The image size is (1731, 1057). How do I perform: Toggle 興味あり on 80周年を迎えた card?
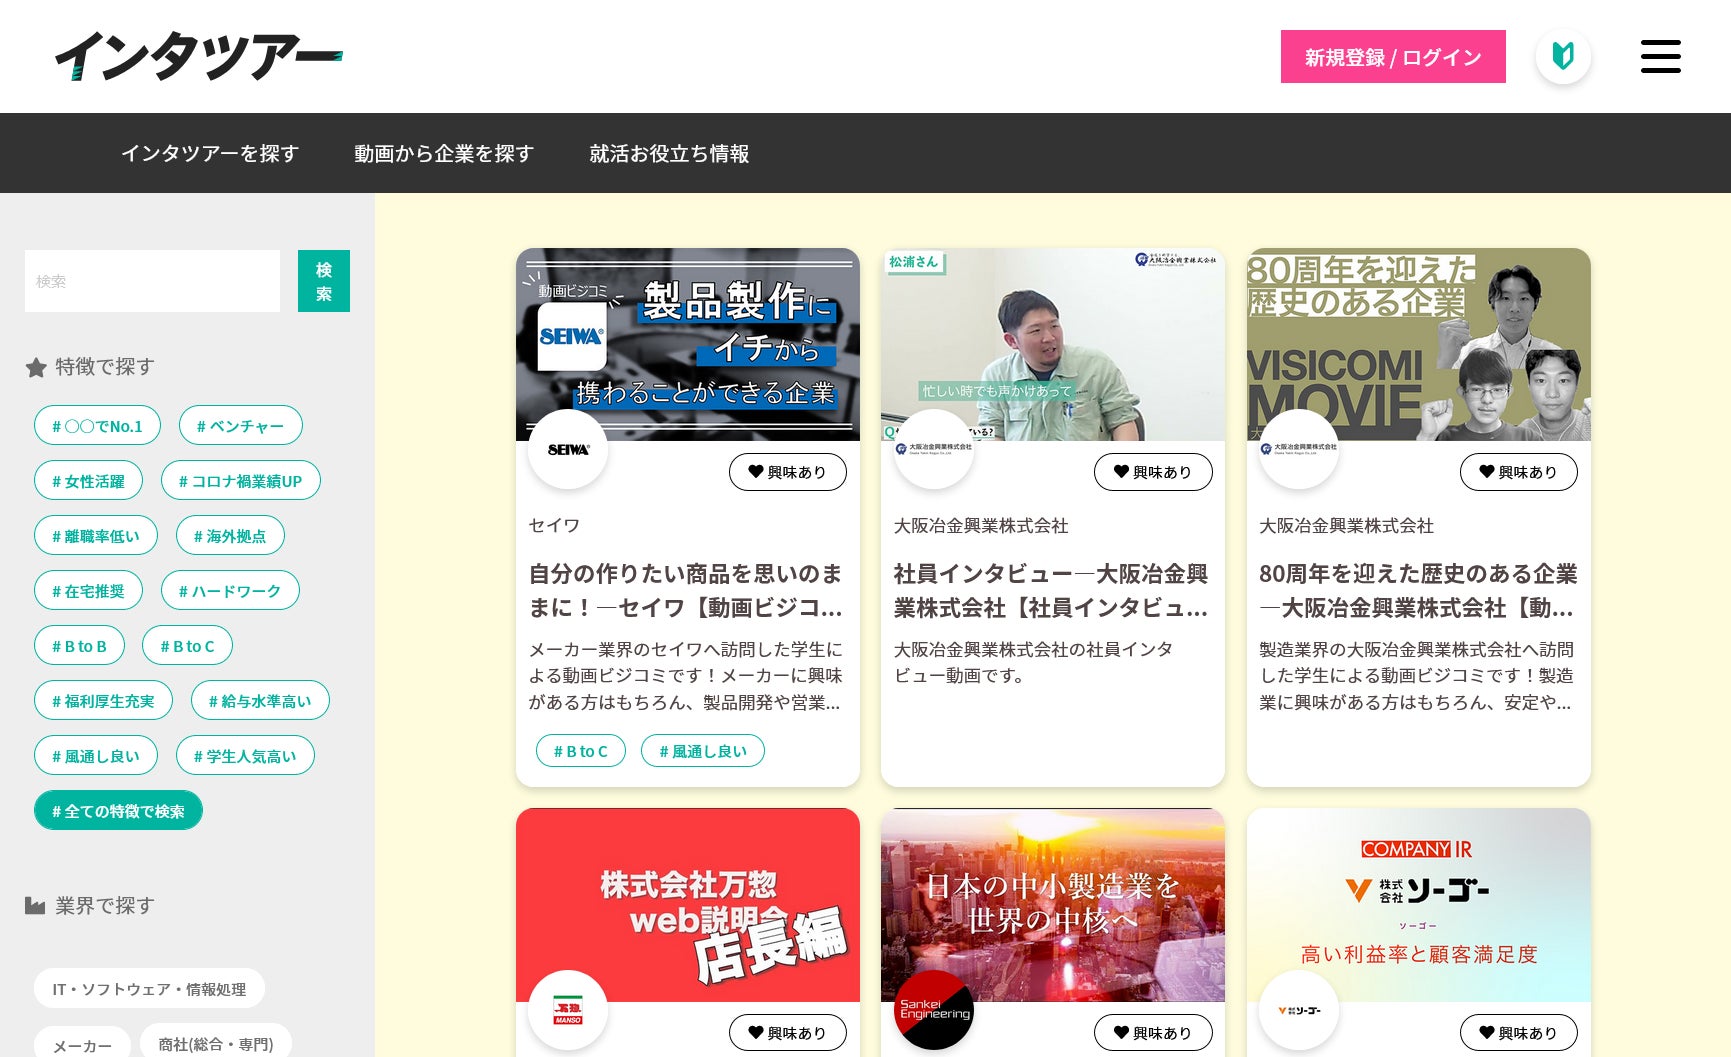1519,472
